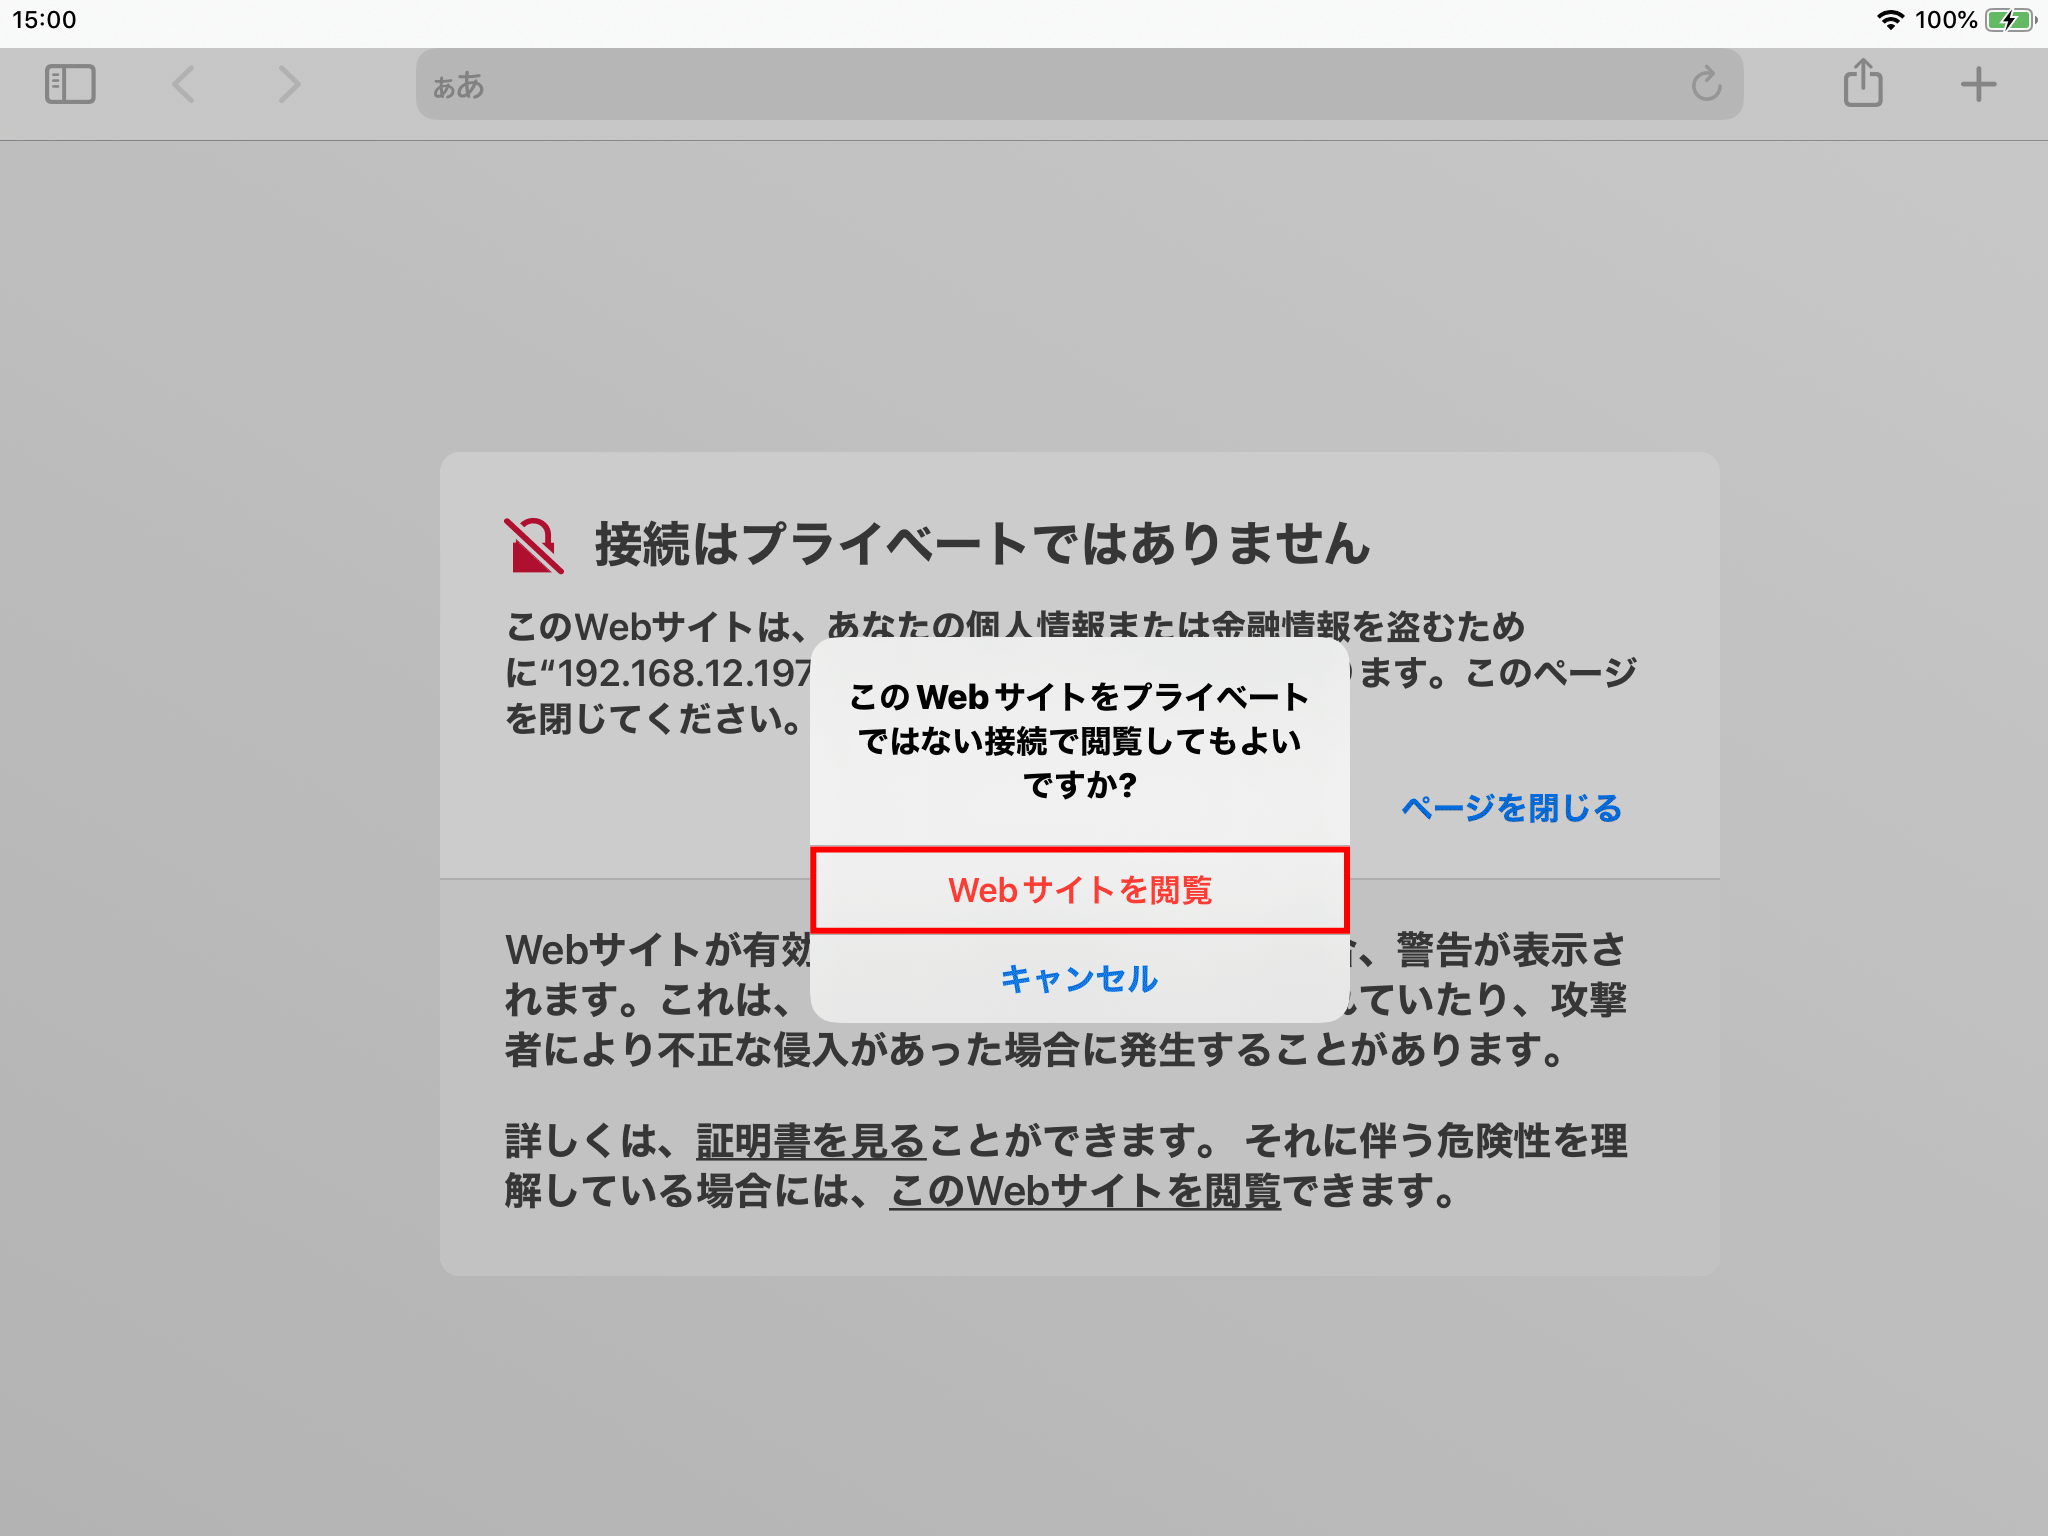This screenshot has height=1536, width=2048.
Task: Open a new tab with plus
Action: pyautogui.click(x=1978, y=85)
